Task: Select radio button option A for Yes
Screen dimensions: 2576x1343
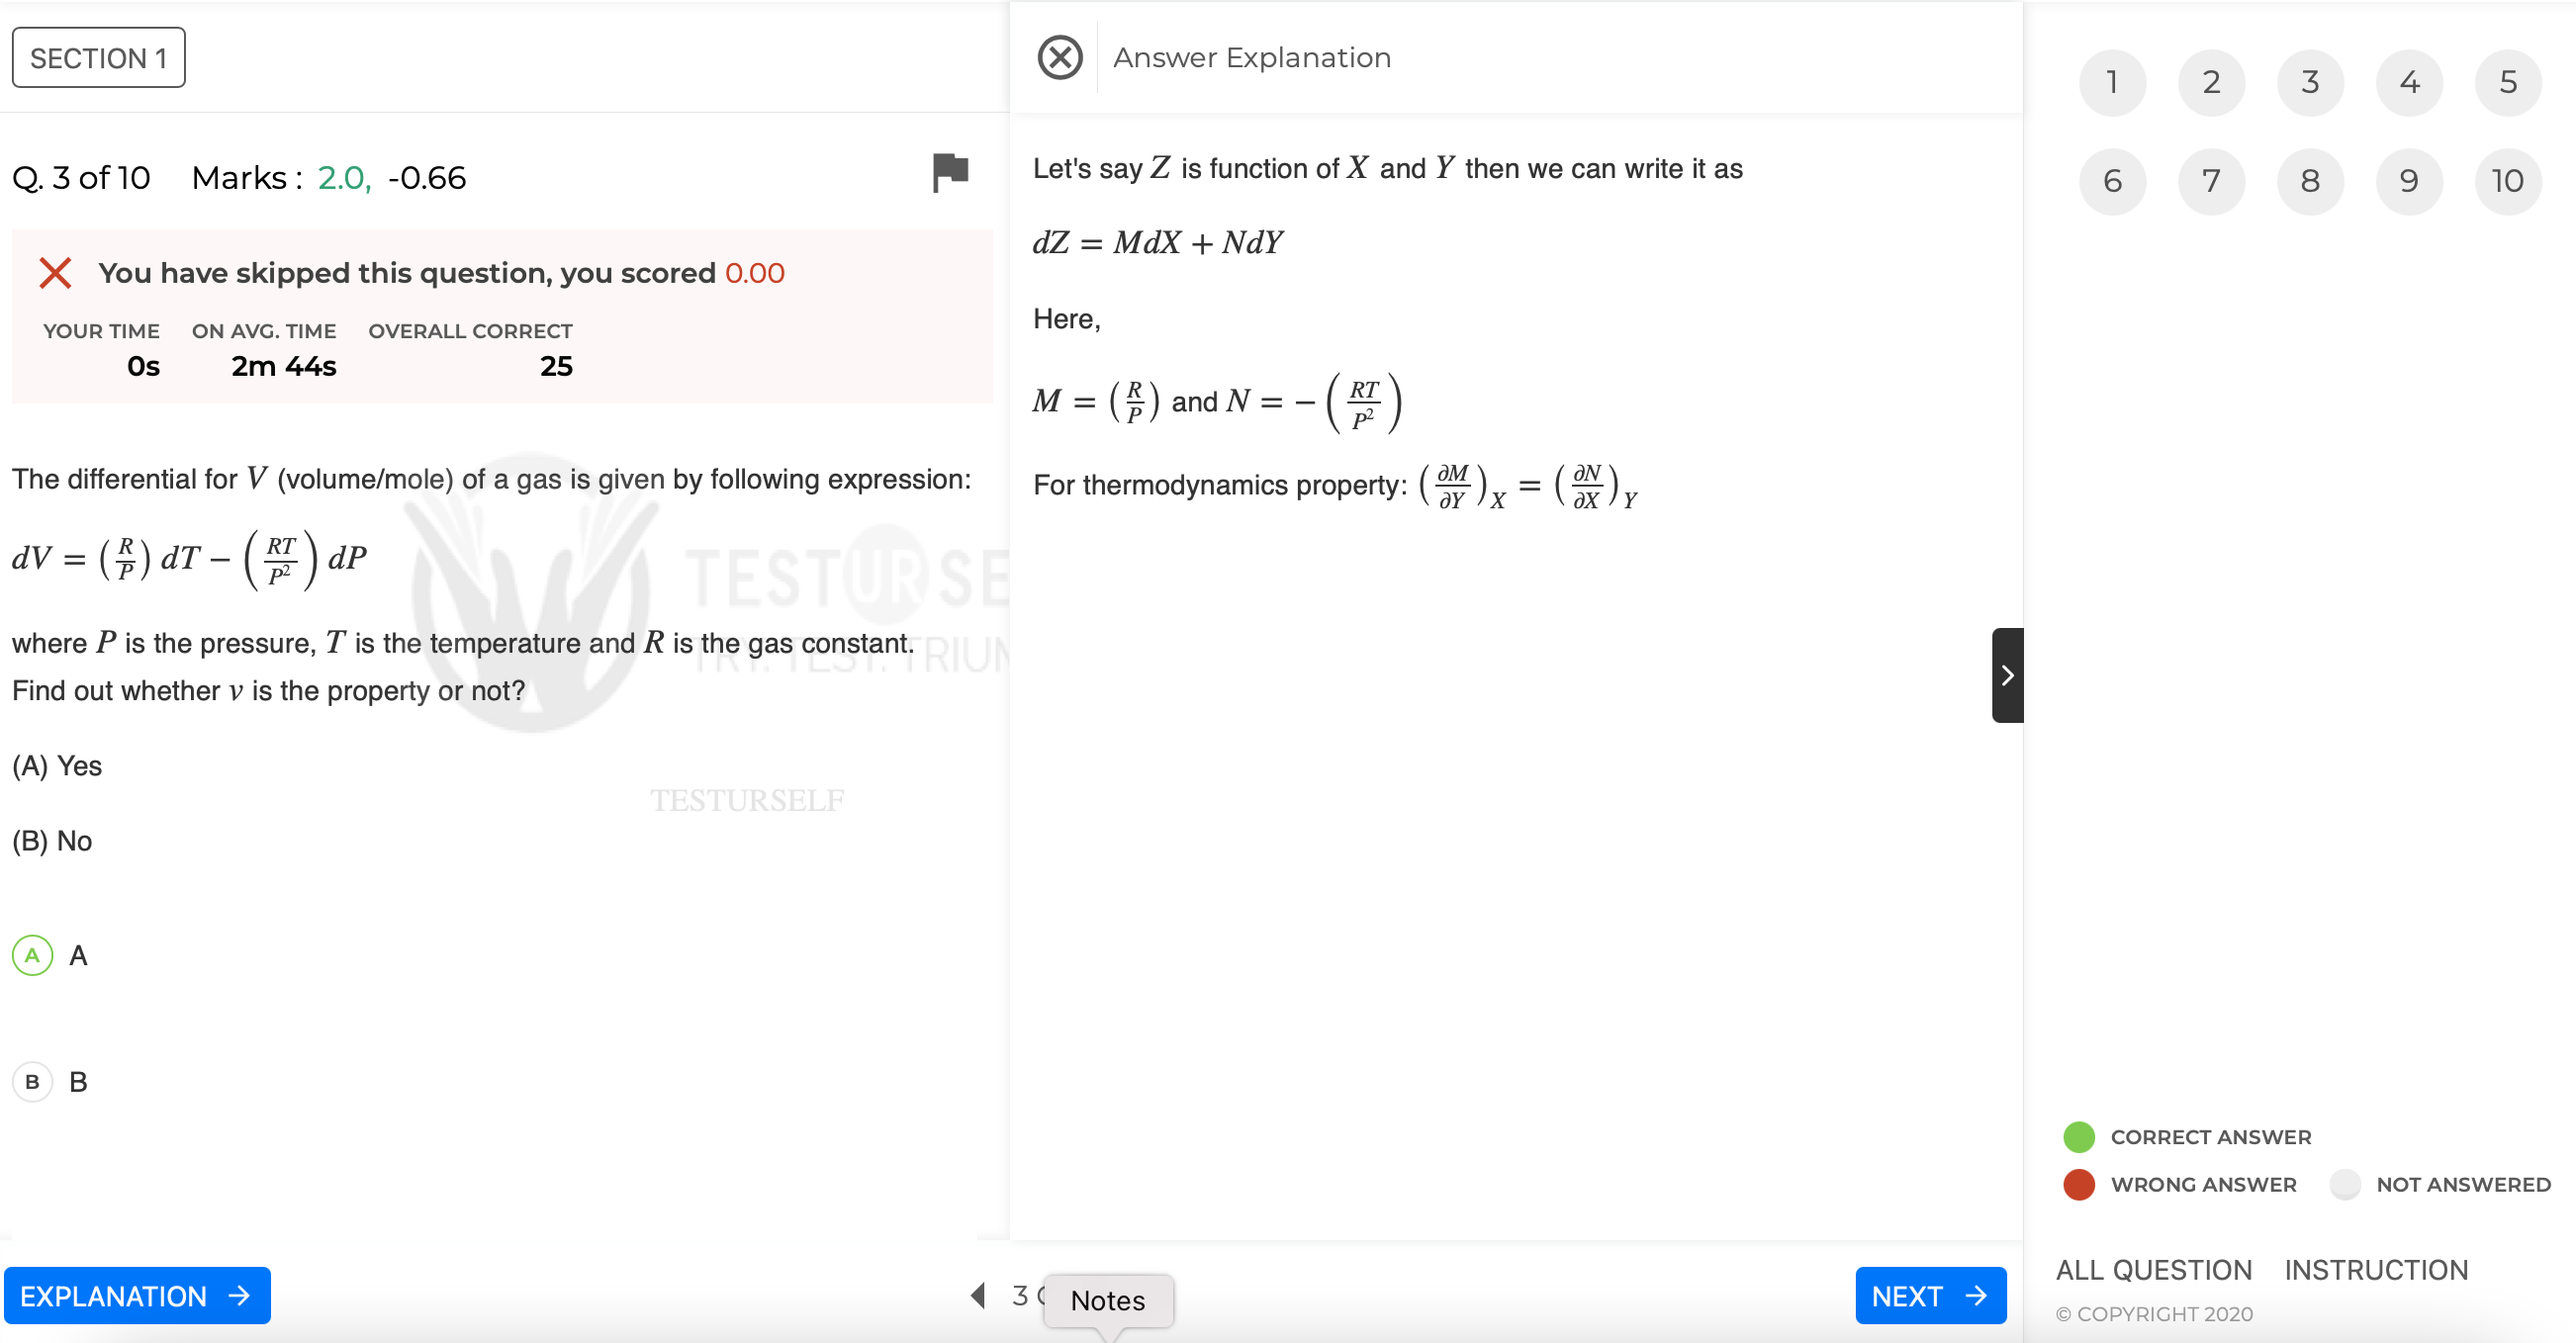Action: coord(34,955)
